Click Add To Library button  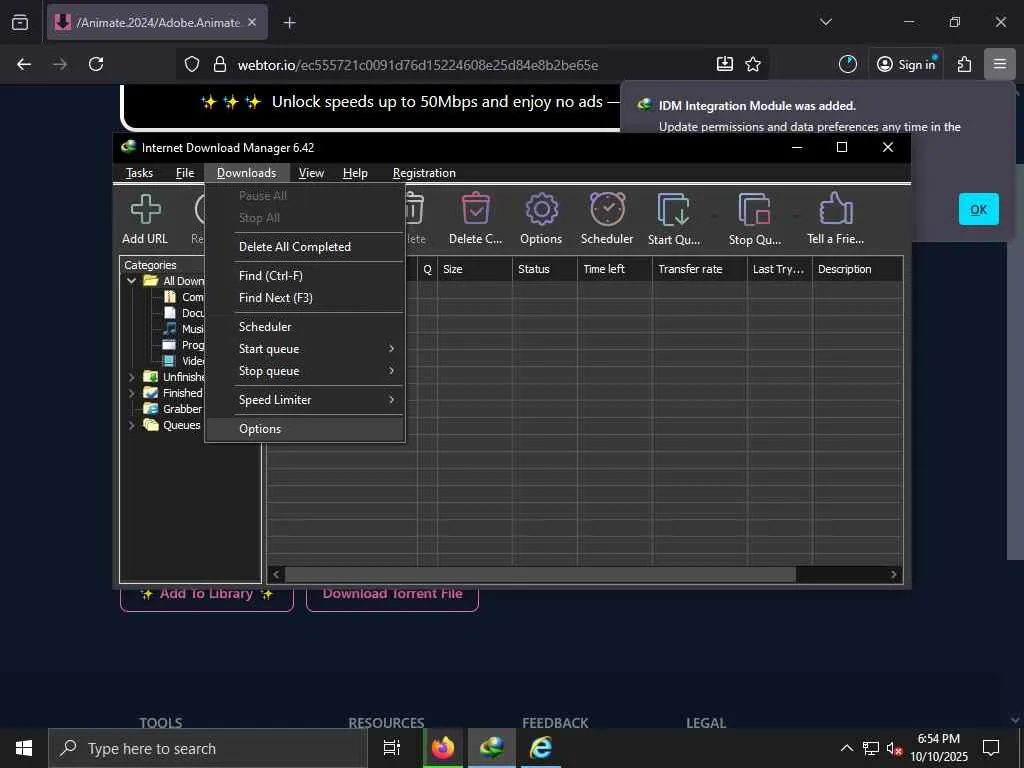(x=206, y=596)
